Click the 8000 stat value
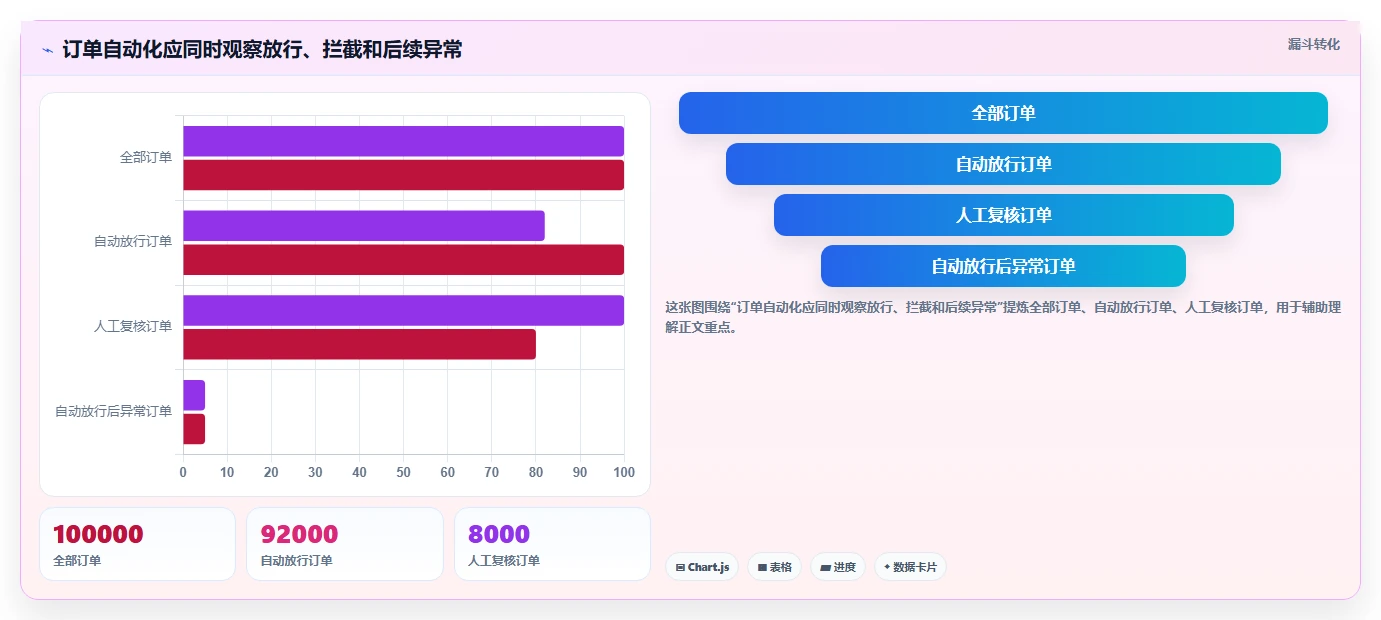The width and height of the screenshot is (1381, 620). click(x=499, y=535)
